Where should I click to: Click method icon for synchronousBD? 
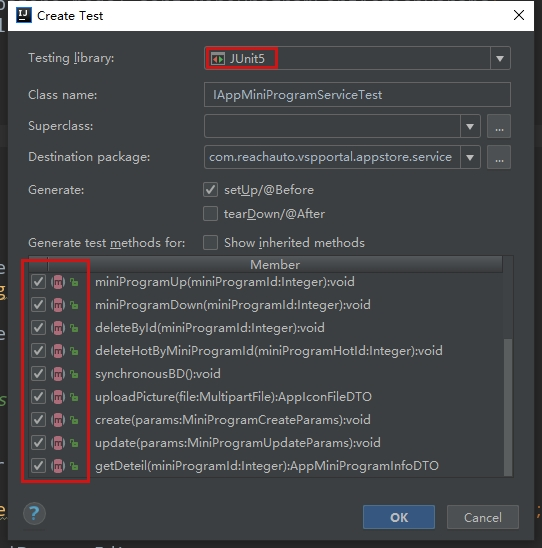click(x=58, y=374)
